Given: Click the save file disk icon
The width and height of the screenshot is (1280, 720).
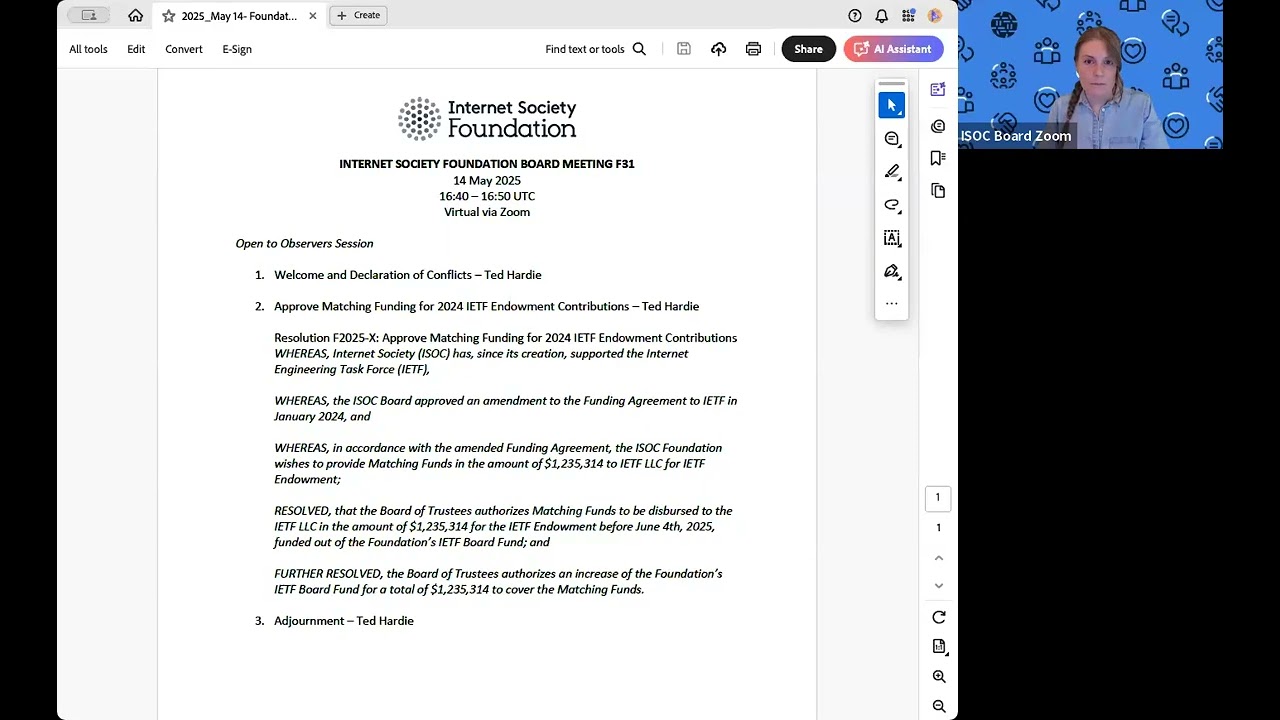Looking at the screenshot, I should click(684, 49).
